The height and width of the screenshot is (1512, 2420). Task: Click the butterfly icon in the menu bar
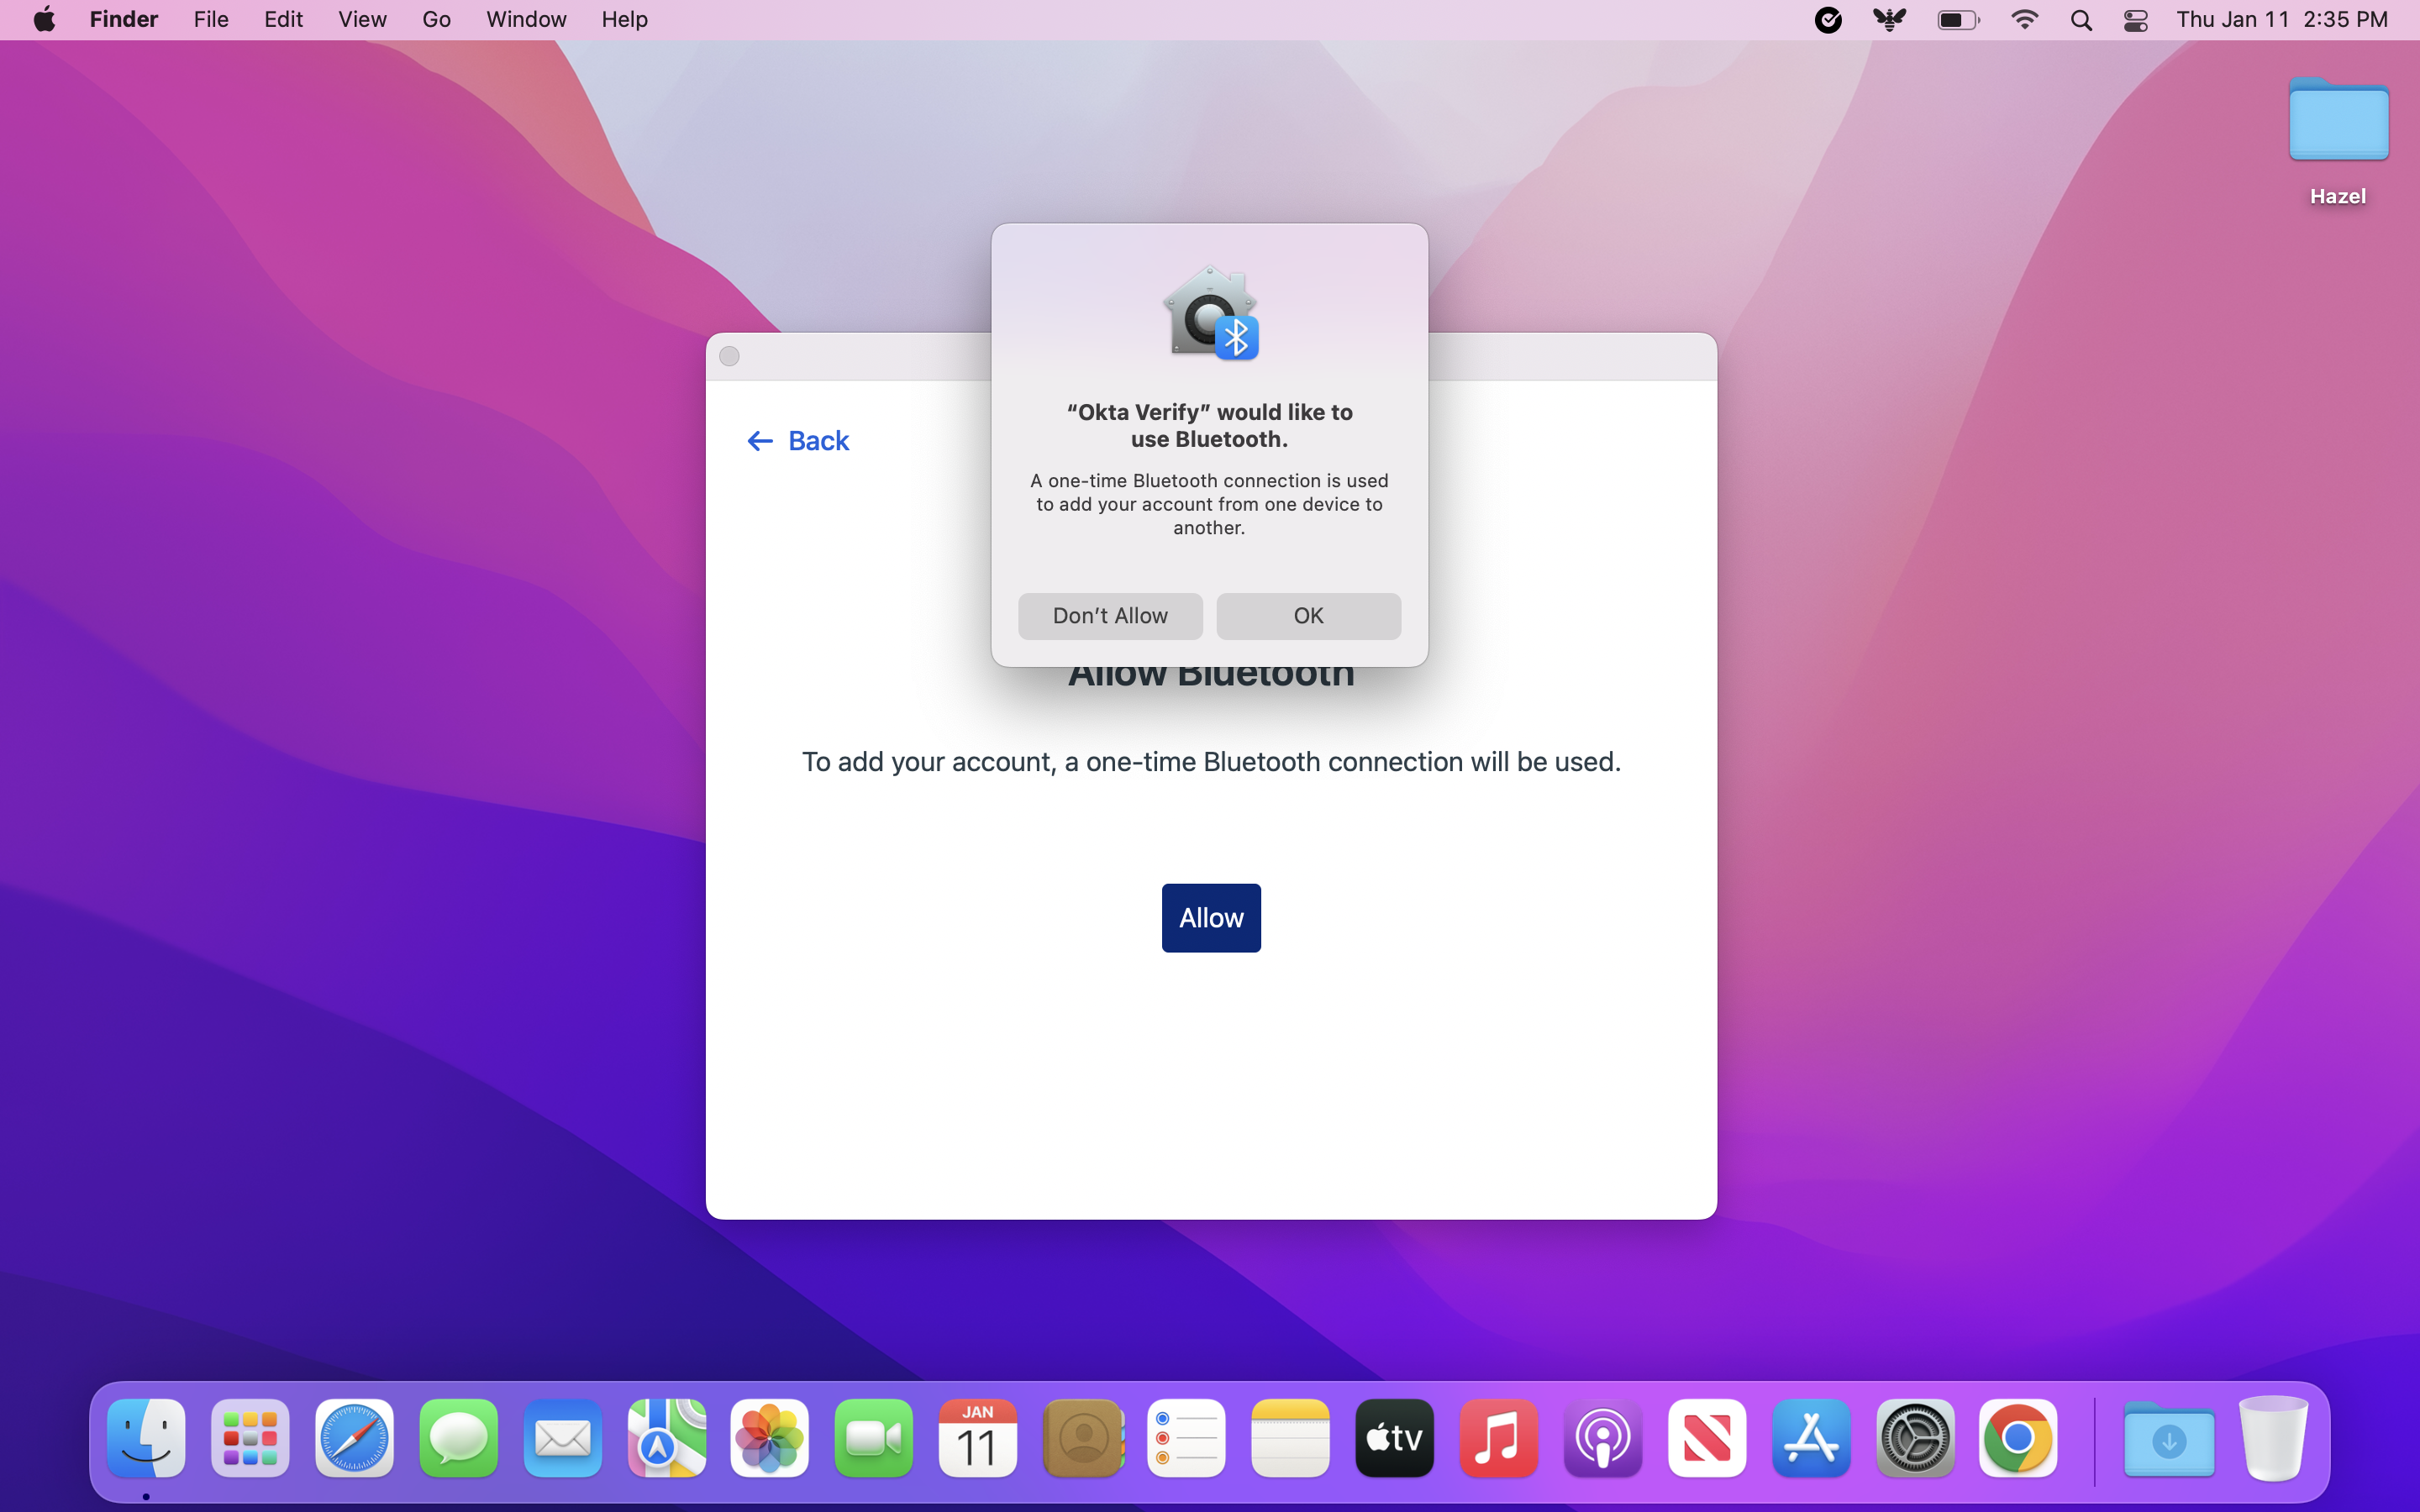(1889, 20)
